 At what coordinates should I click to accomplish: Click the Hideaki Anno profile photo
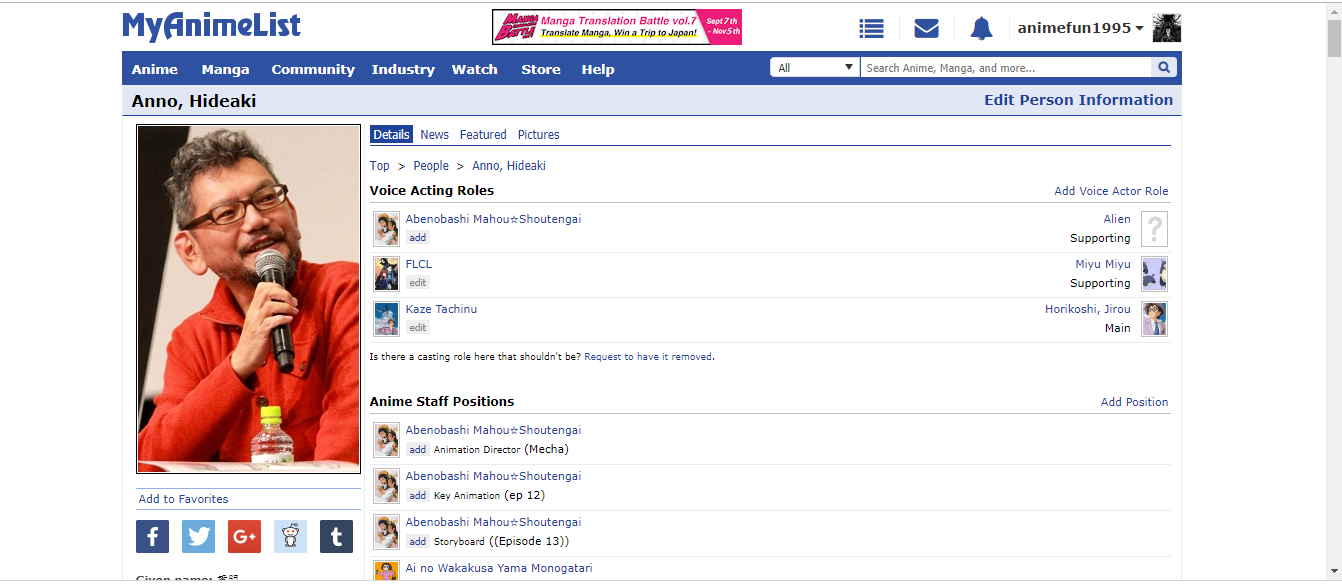249,299
